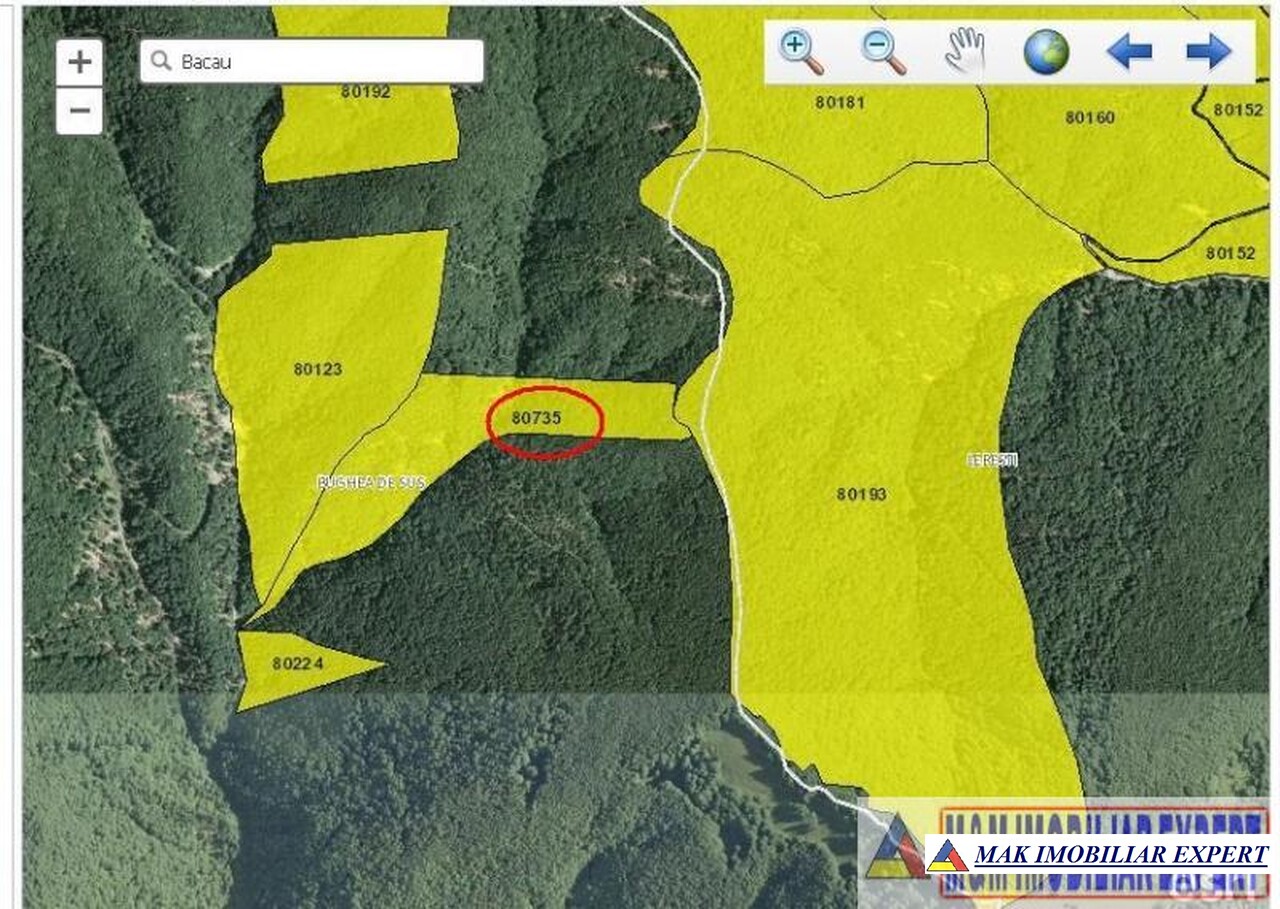Select lower parcel 80152 near right edge
This screenshot has width=1280, height=909.
point(1230,254)
